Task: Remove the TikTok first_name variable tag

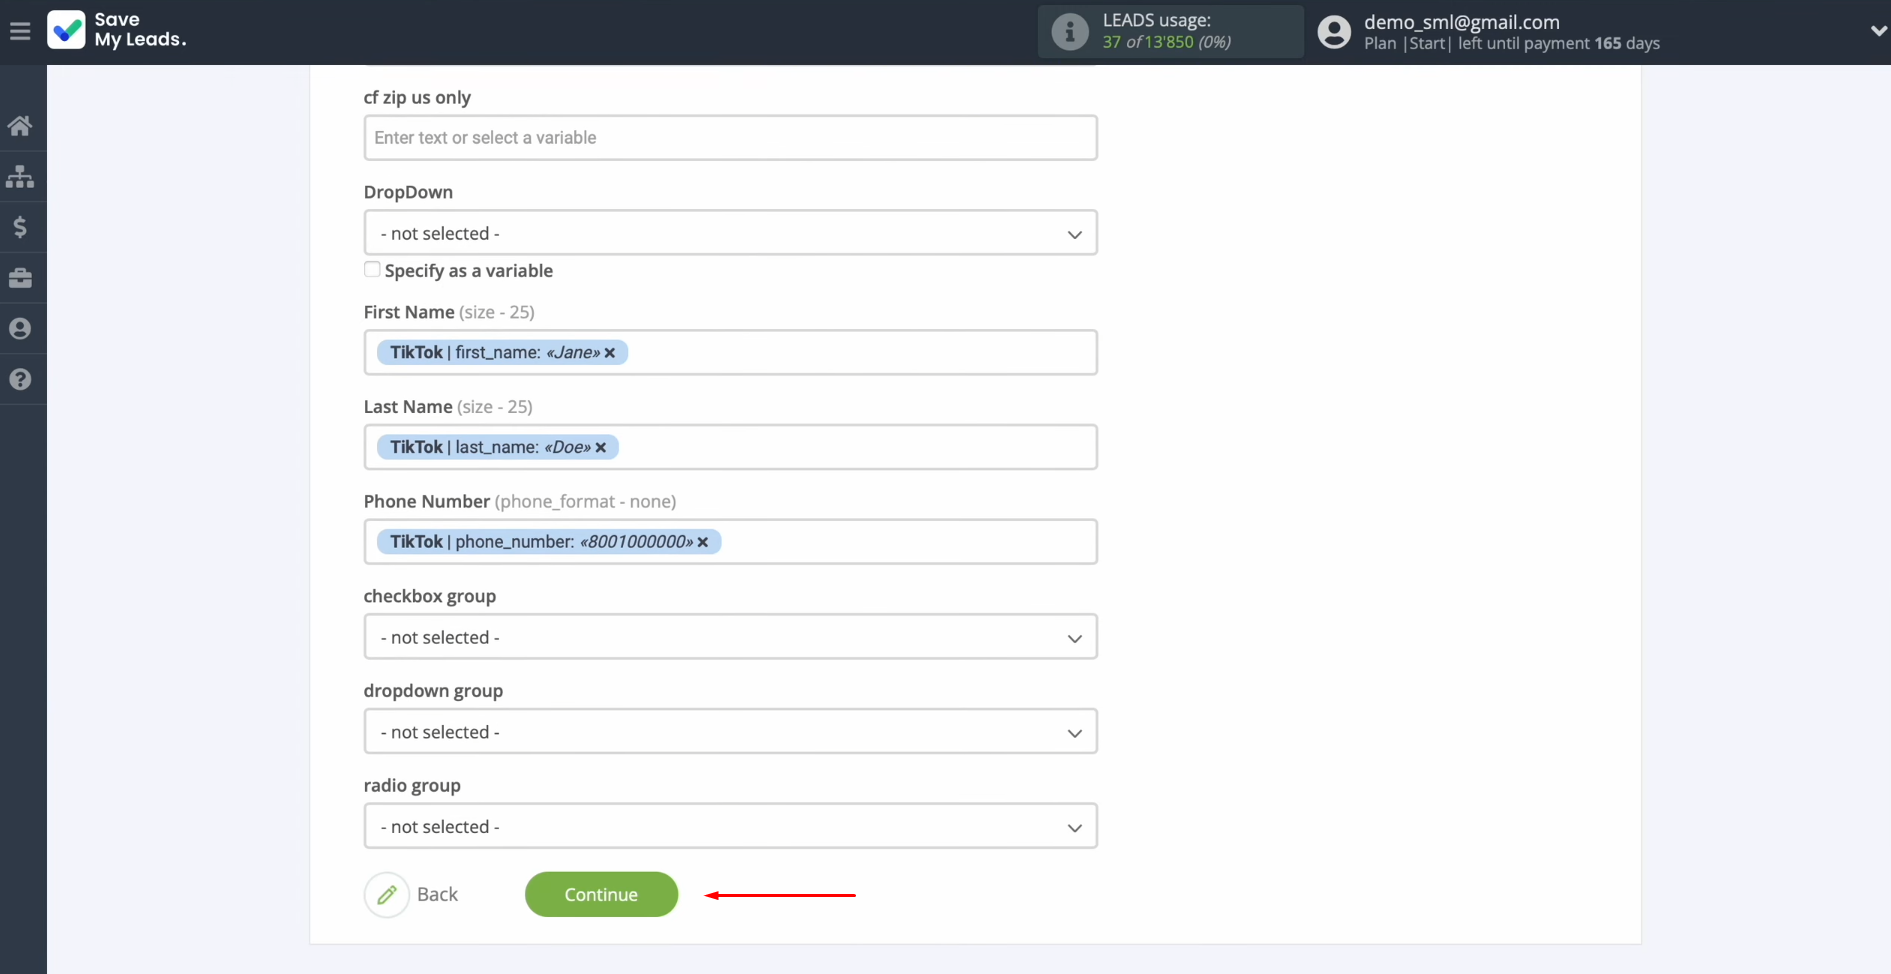Action: coord(609,353)
